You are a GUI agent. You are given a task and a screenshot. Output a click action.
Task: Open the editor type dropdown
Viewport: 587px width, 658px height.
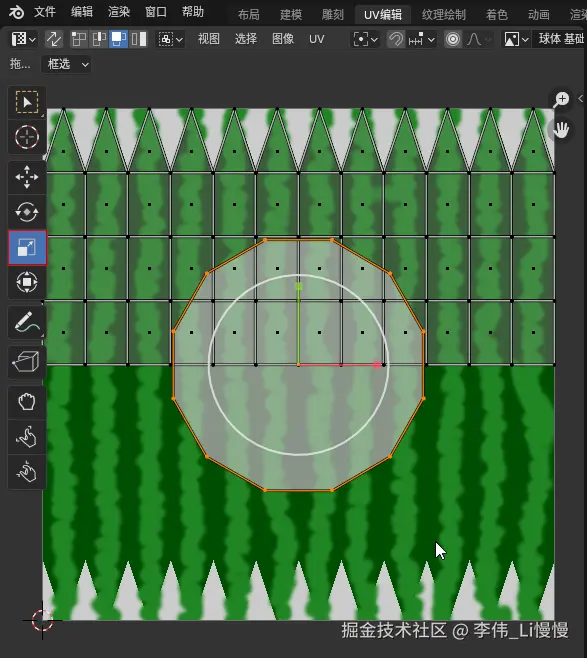(23, 39)
